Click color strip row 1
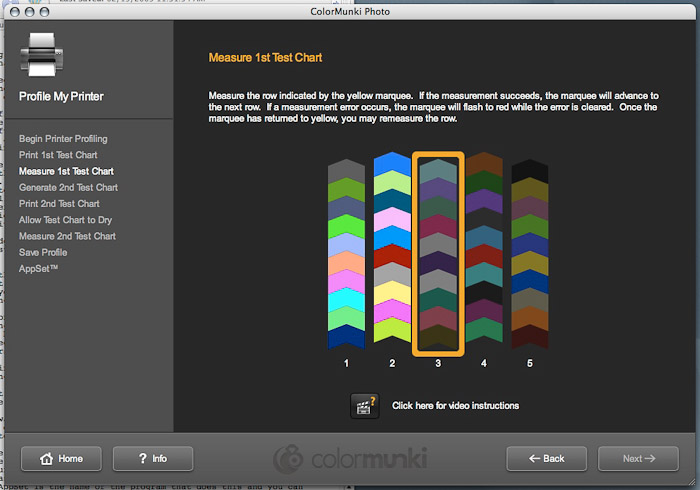This screenshot has height=490, width=700. pyautogui.click(x=346, y=254)
